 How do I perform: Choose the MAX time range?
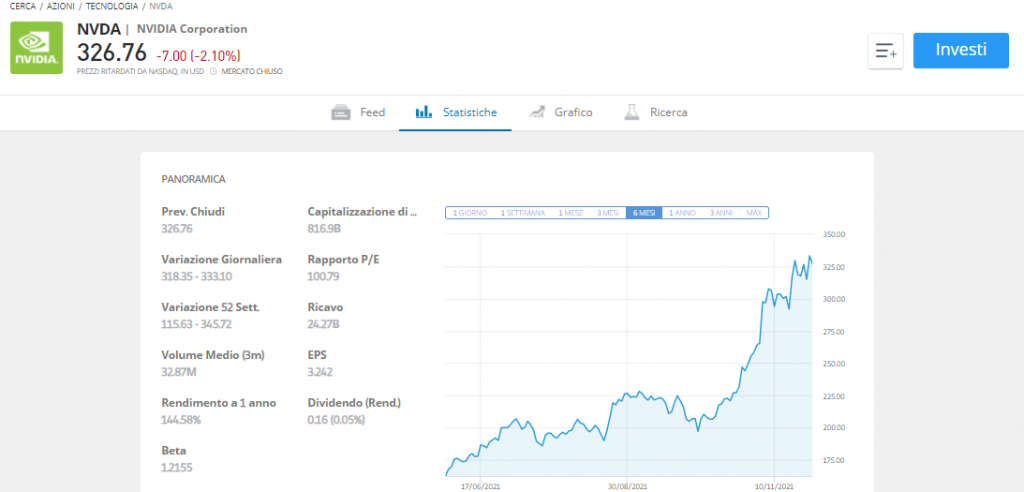[x=754, y=213]
